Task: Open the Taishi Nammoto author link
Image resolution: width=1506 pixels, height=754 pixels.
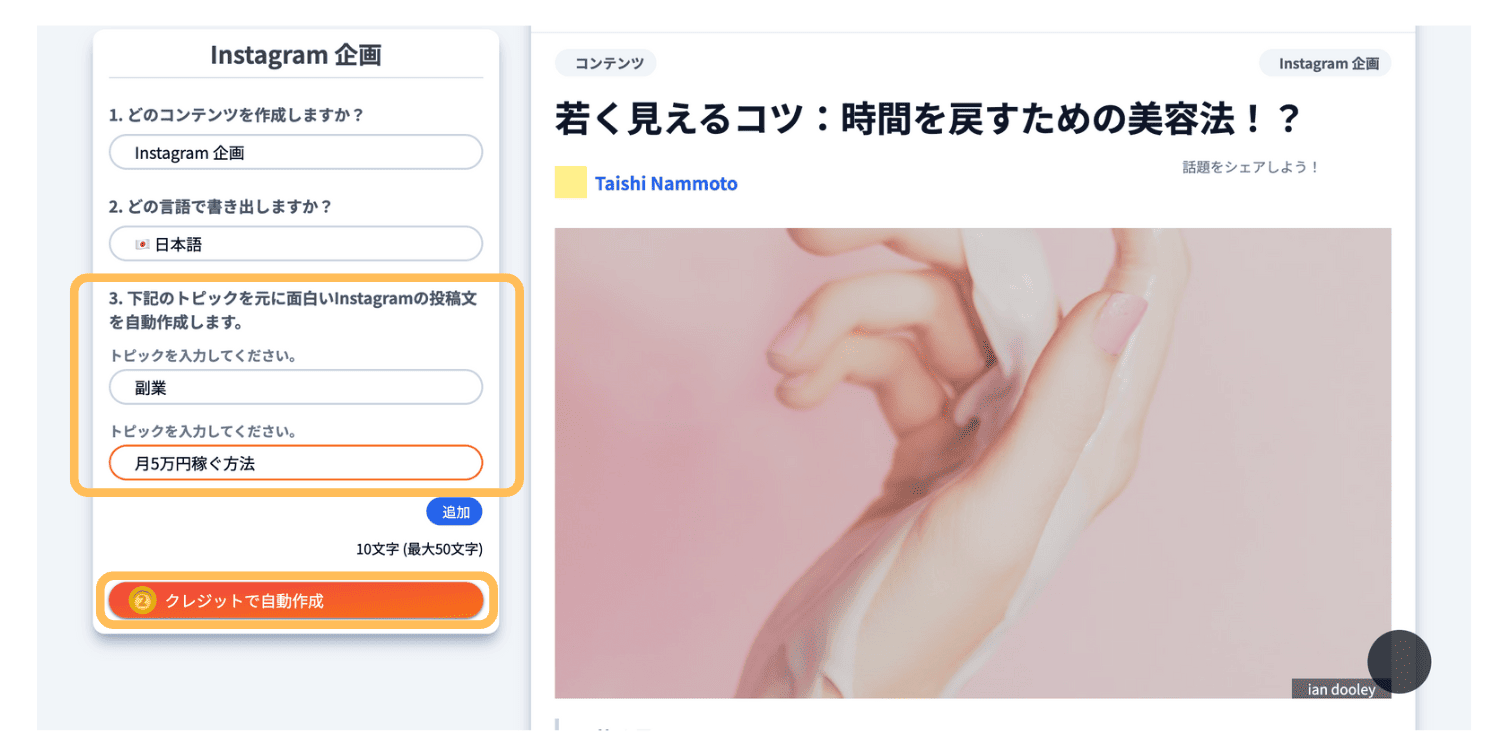Action: 666,183
